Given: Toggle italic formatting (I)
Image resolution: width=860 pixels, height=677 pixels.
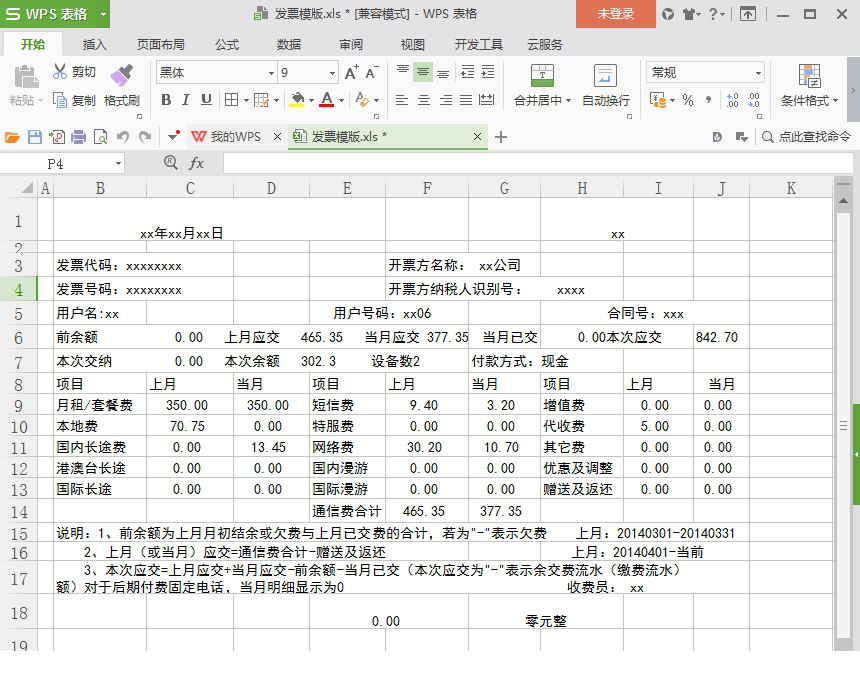Looking at the screenshot, I should click(x=186, y=100).
